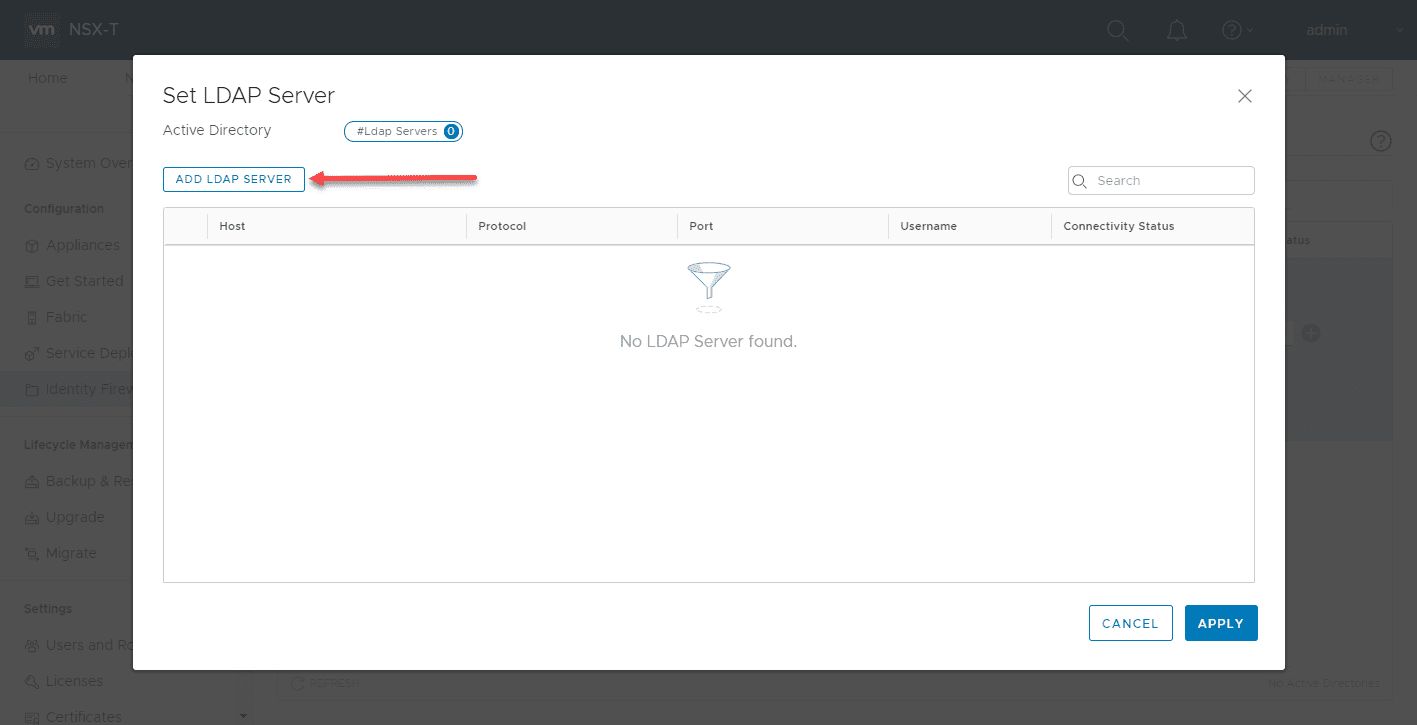Select the Fabric icon in the sidebar
Screen dimensions: 1417x725
coord(30,317)
